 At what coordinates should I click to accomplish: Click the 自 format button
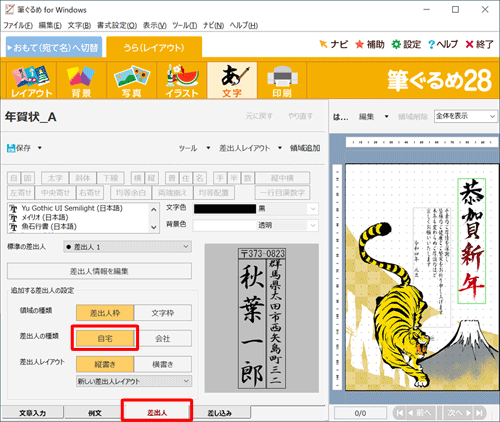tap(14, 178)
